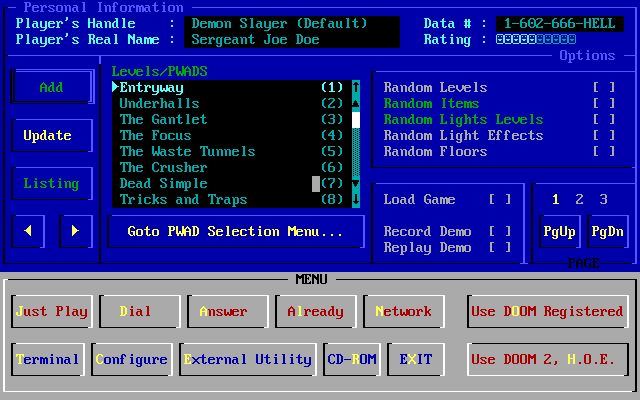Select Dead Simple level
640x400 pixels.
tap(231, 183)
